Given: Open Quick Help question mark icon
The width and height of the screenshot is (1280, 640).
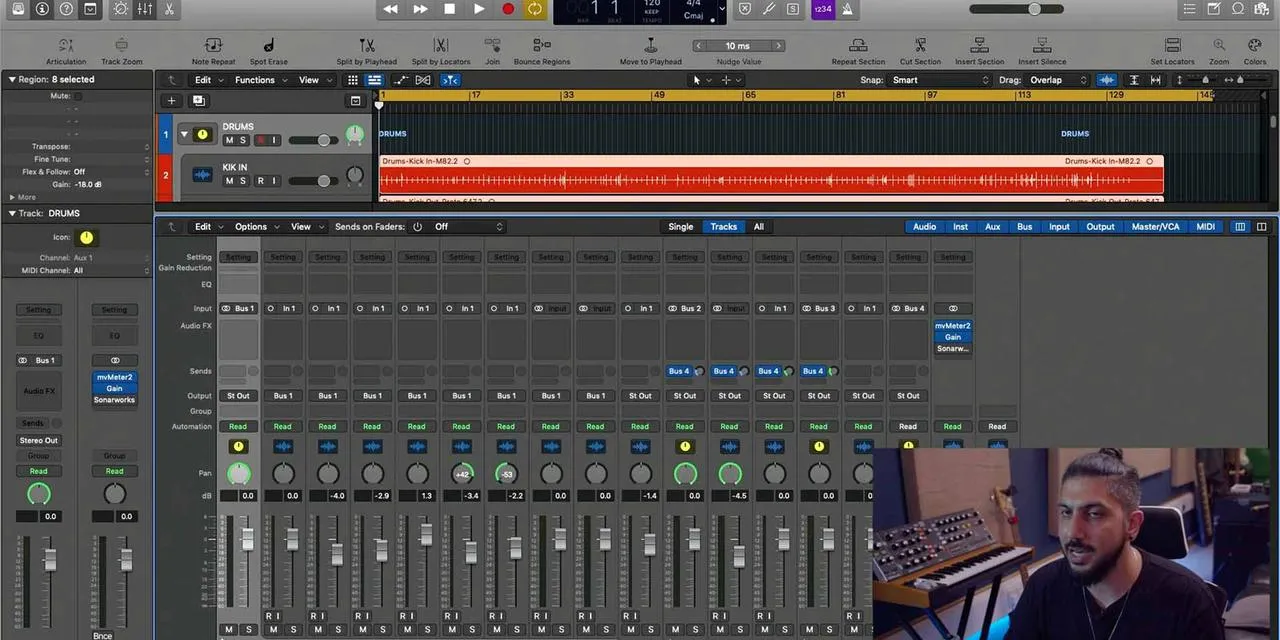Looking at the screenshot, I should click(66, 9).
